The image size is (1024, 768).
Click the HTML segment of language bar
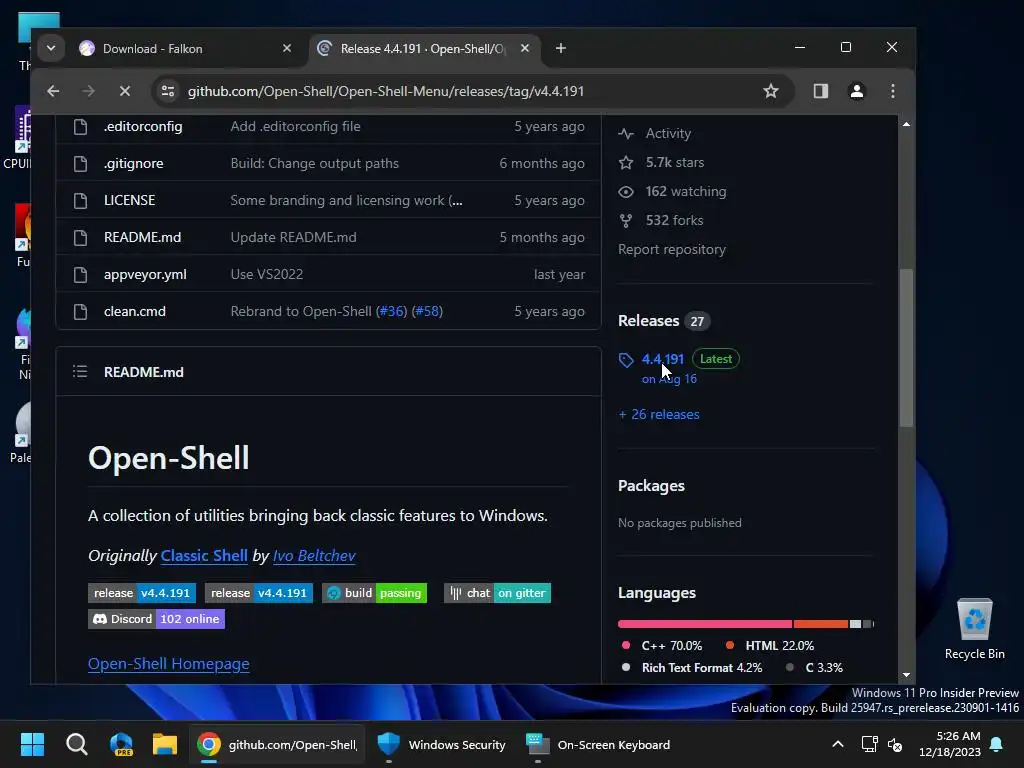tap(820, 624)
